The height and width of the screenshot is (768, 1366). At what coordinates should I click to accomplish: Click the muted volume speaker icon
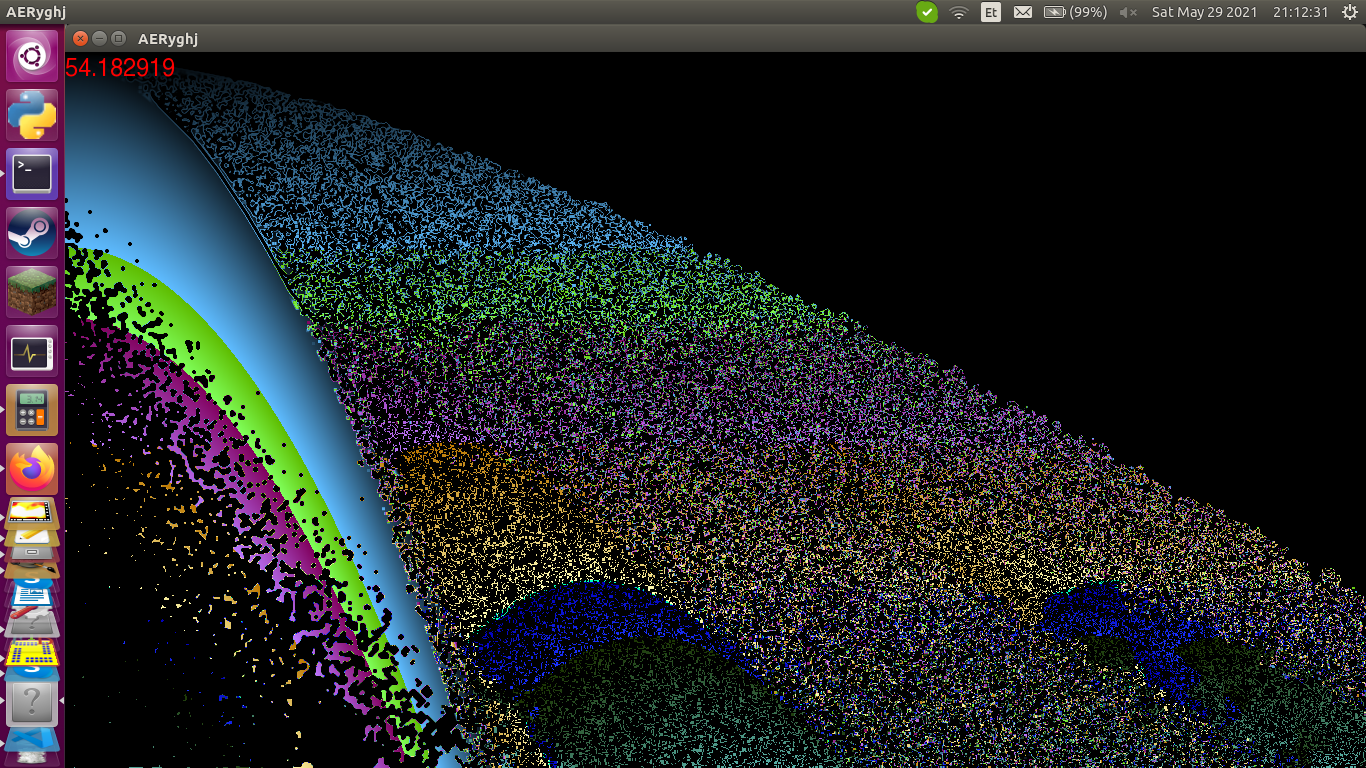1129,12
